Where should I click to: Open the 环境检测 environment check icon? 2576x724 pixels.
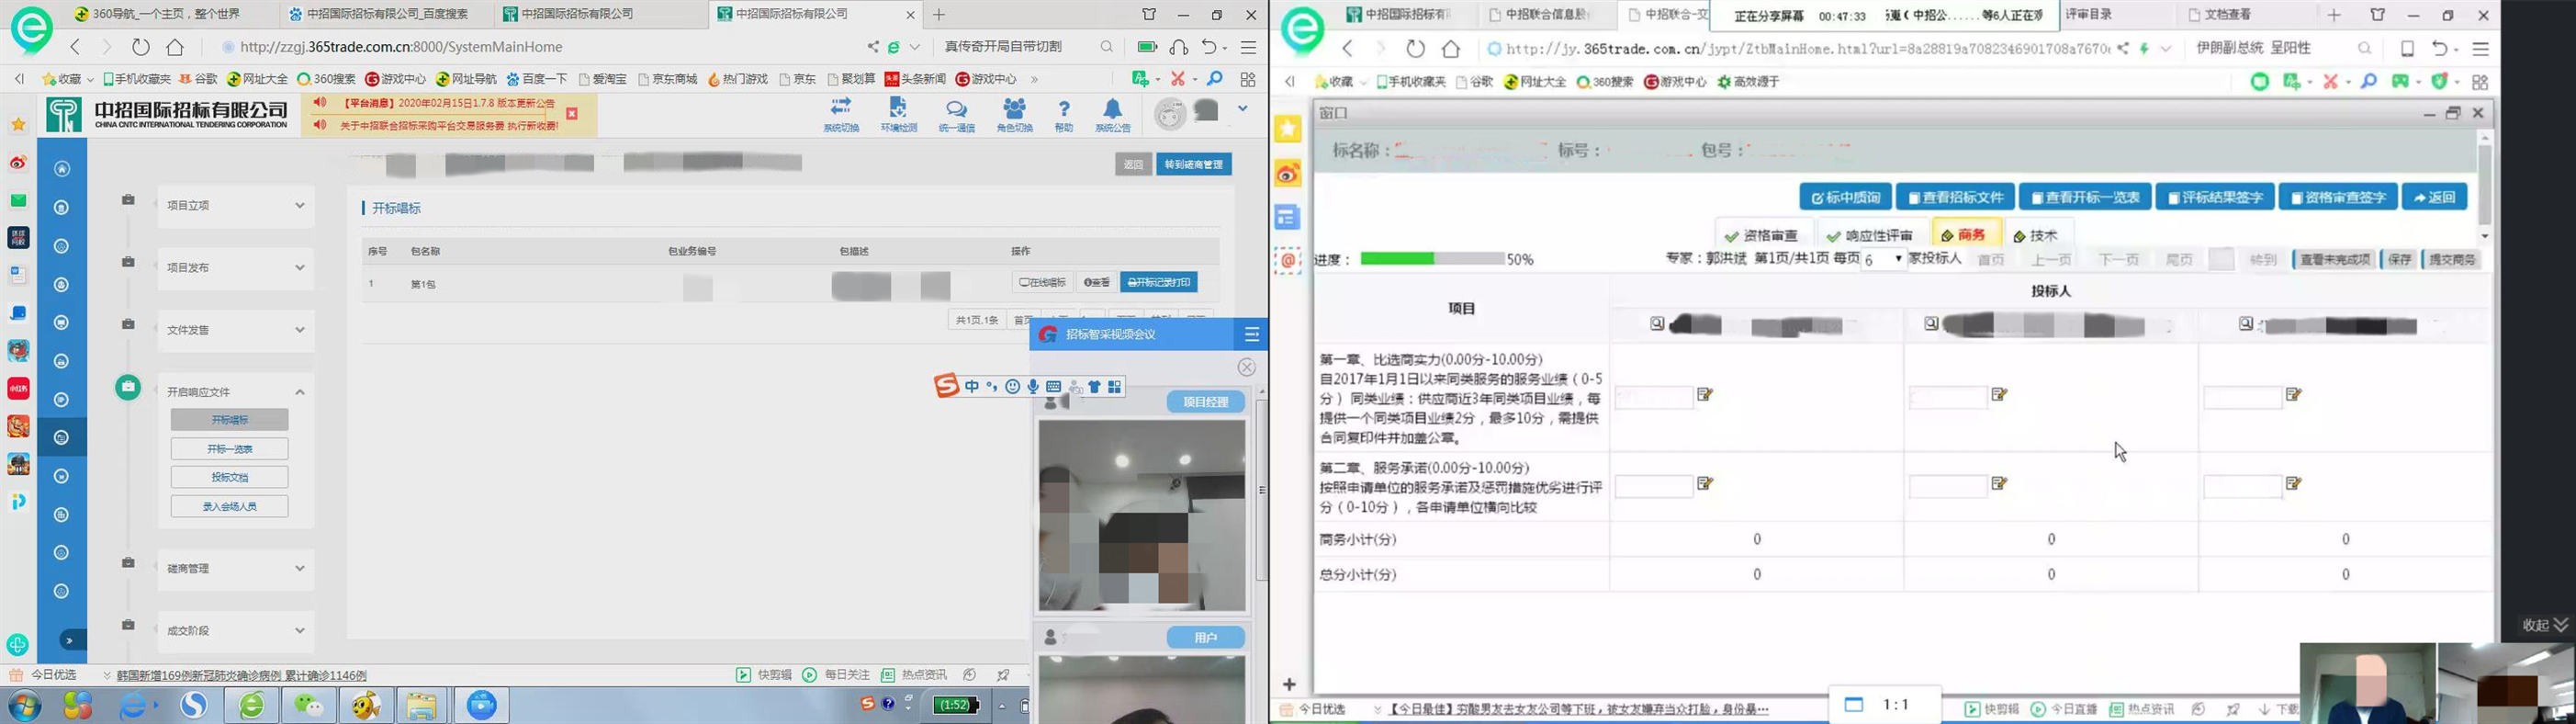tap(898, 110)
